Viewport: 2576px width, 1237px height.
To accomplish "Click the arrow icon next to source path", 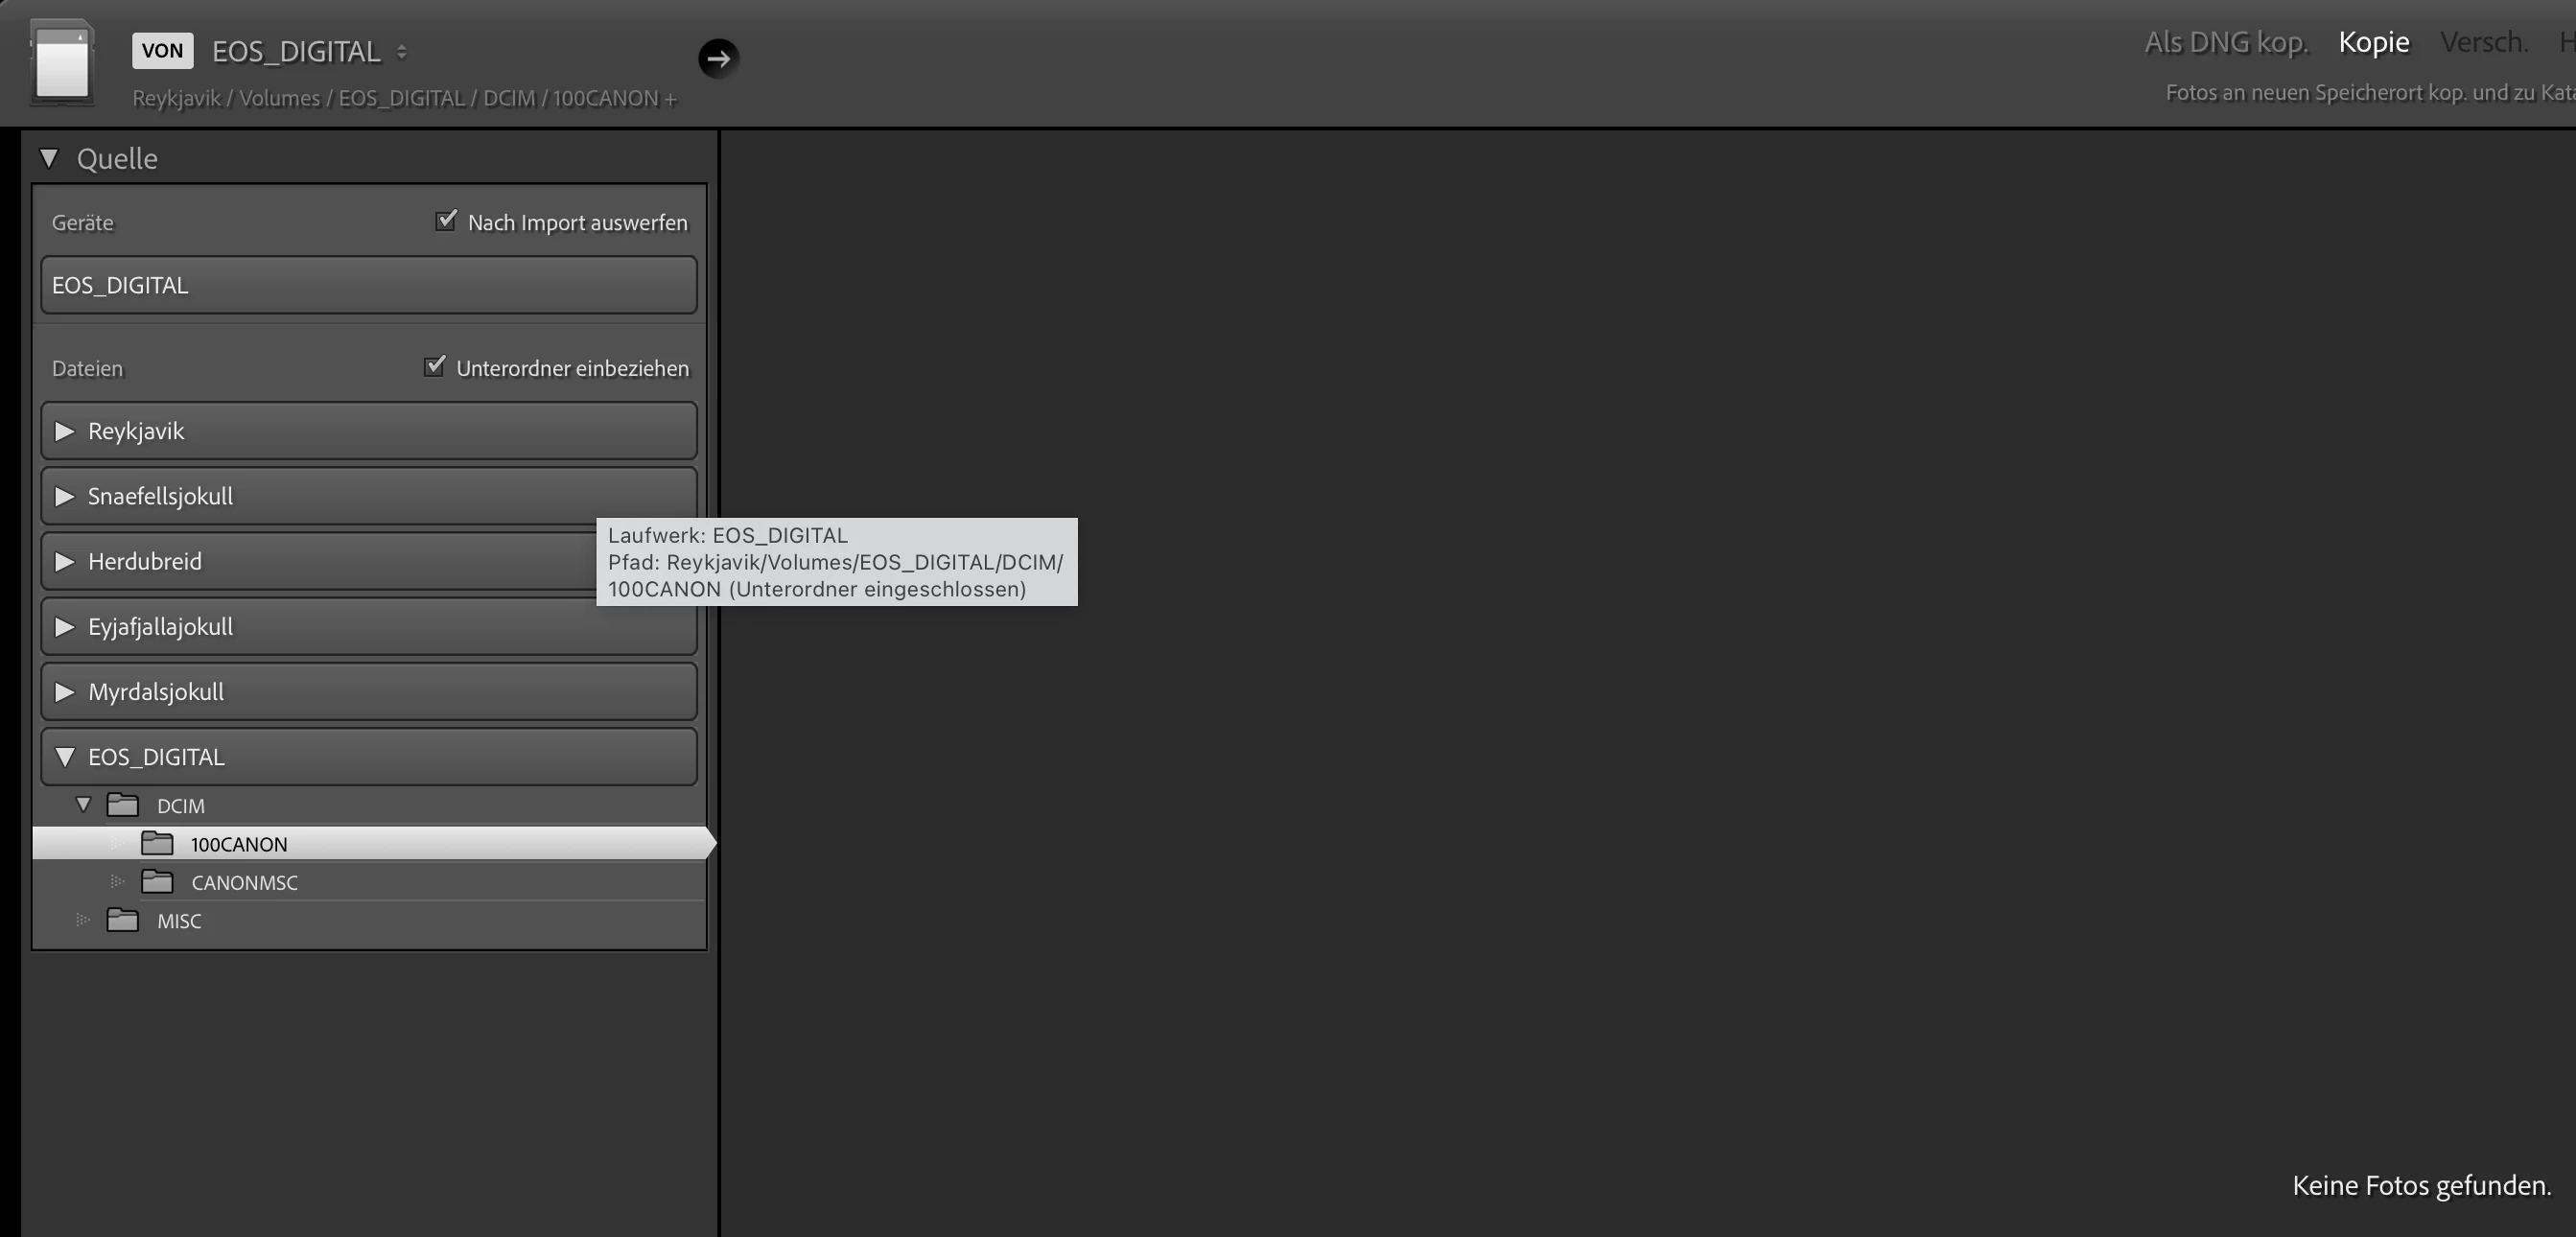I will (718, 58).
